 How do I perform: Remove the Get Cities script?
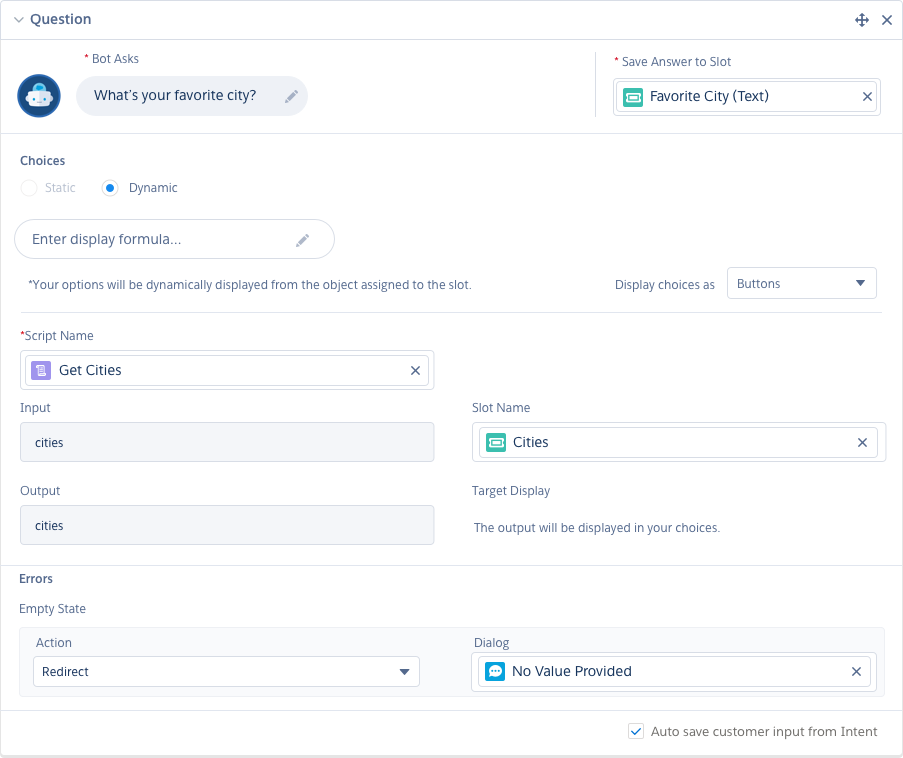[x=415, y=370]
